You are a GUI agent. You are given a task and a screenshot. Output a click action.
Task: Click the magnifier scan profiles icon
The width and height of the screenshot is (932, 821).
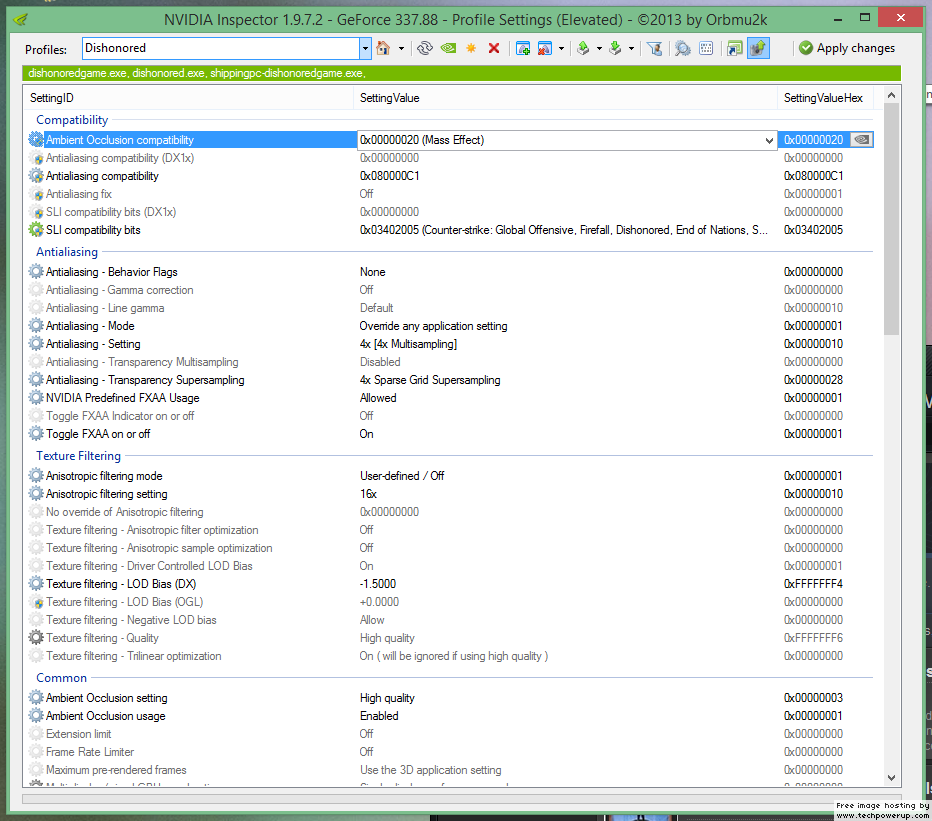click(683, 48)
